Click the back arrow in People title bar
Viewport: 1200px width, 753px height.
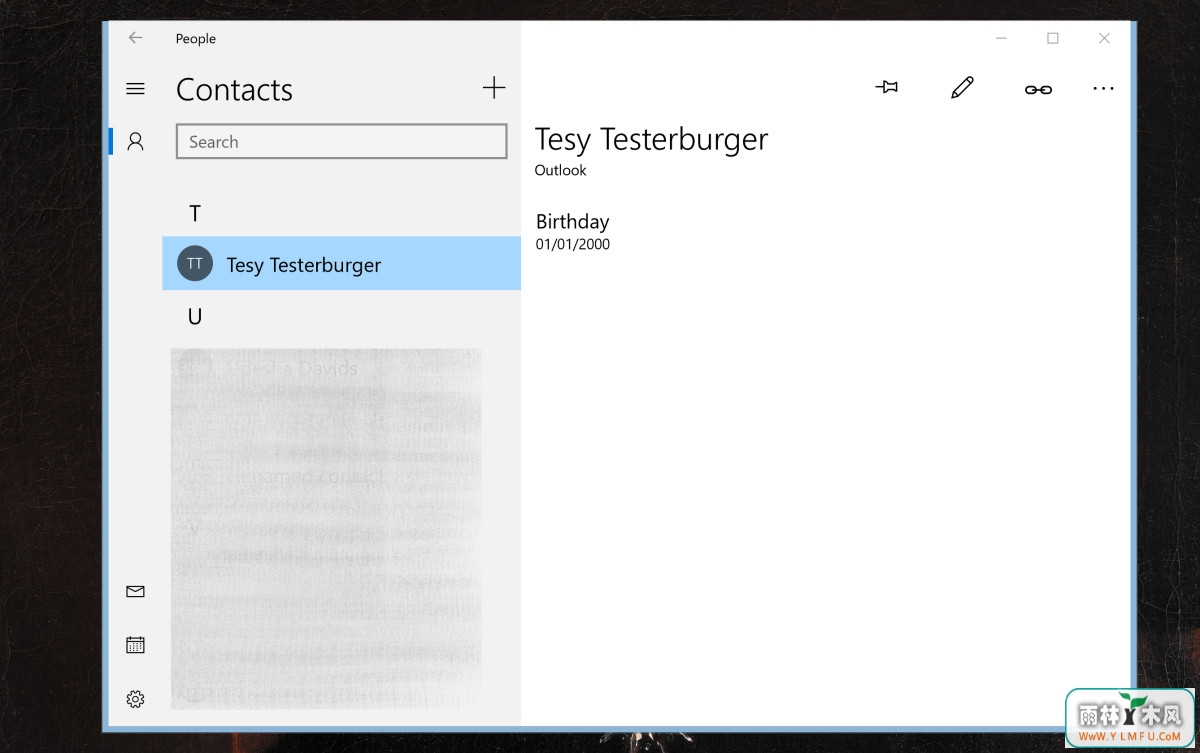(x=136, y=38)
